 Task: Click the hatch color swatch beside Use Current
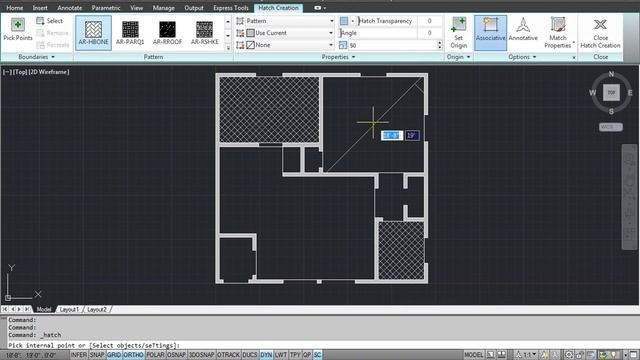tap(250, 33)
